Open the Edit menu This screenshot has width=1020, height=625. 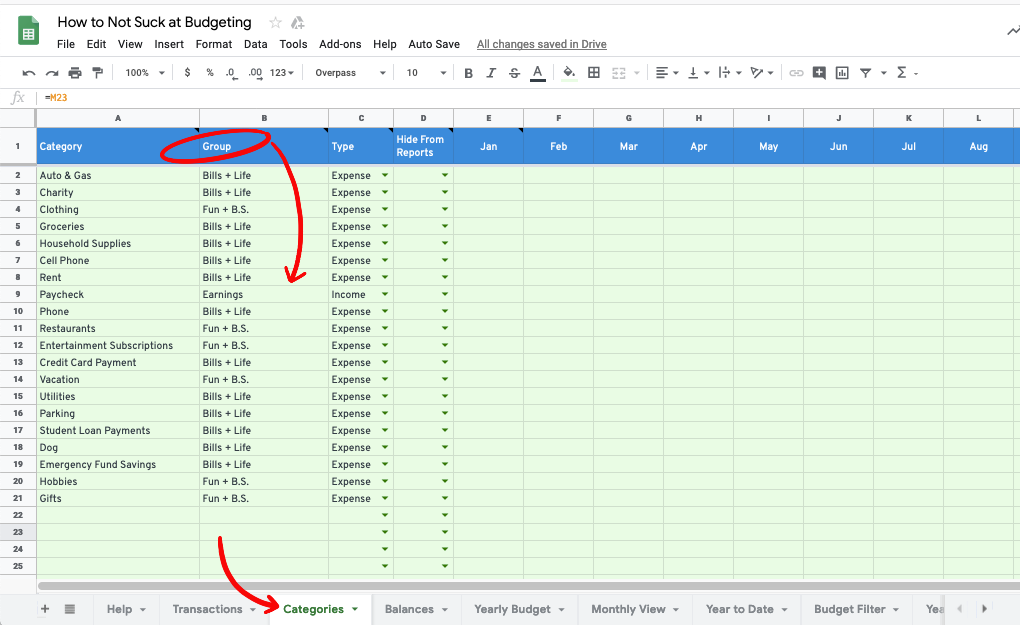click(96, 44)
